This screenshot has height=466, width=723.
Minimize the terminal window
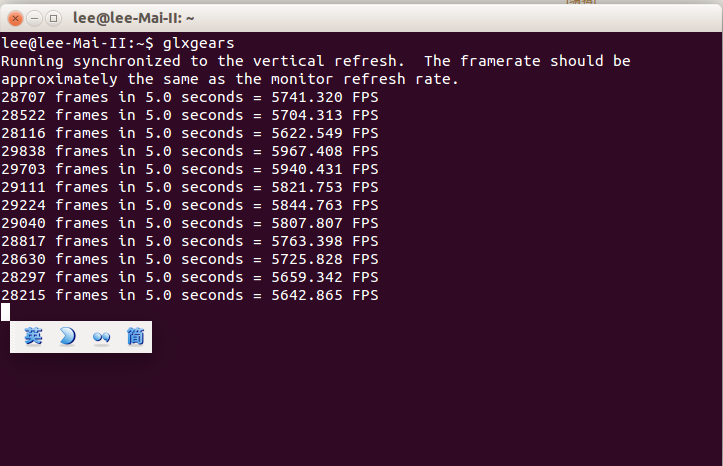pyautogui.click(x=34, y=18)
